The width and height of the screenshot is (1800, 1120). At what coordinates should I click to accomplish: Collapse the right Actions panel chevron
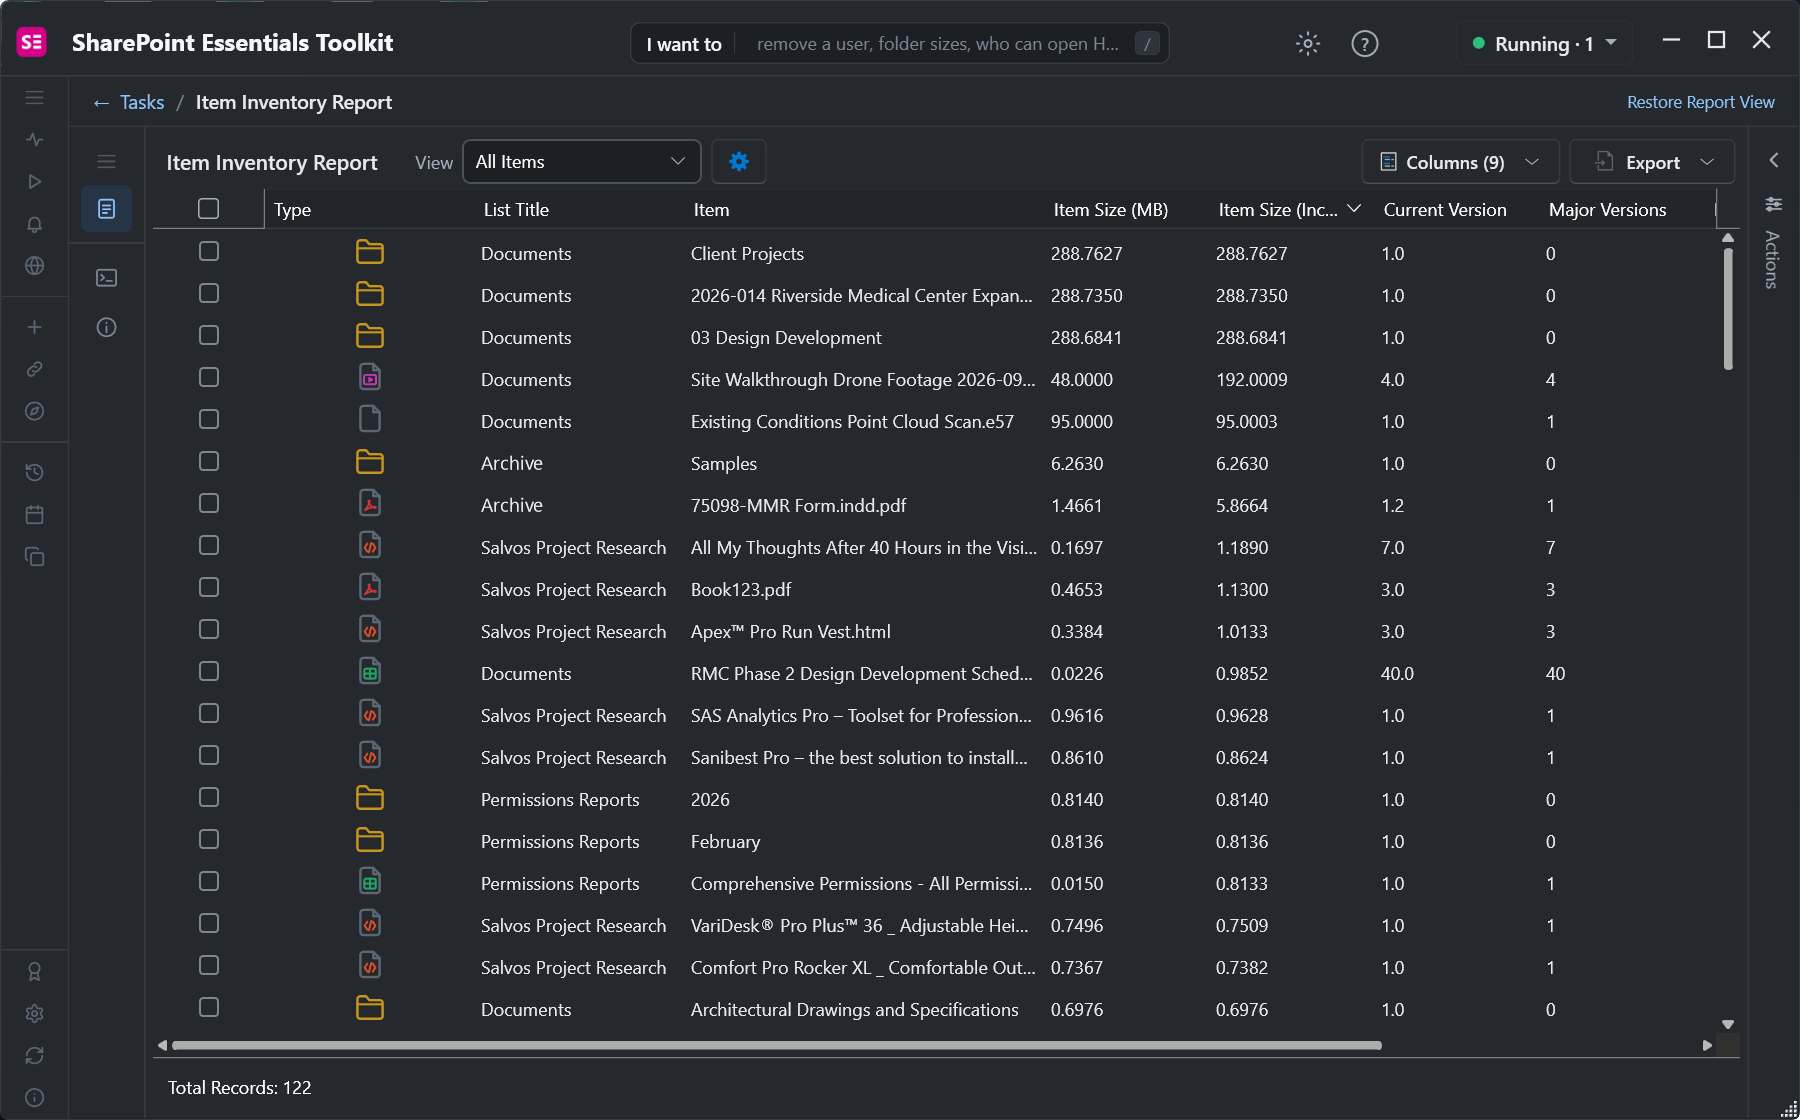tap(1773, 160)
